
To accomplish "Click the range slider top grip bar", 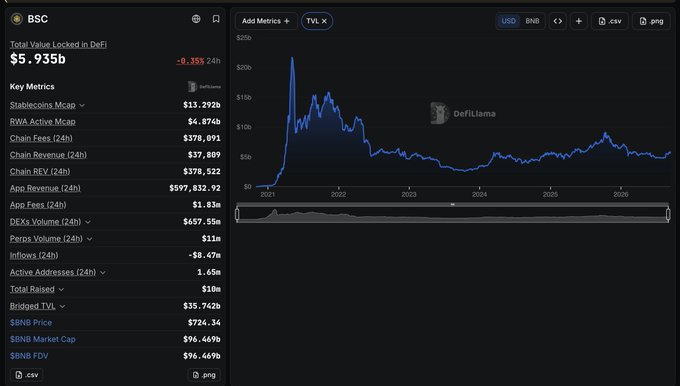I will click(452, 204).
